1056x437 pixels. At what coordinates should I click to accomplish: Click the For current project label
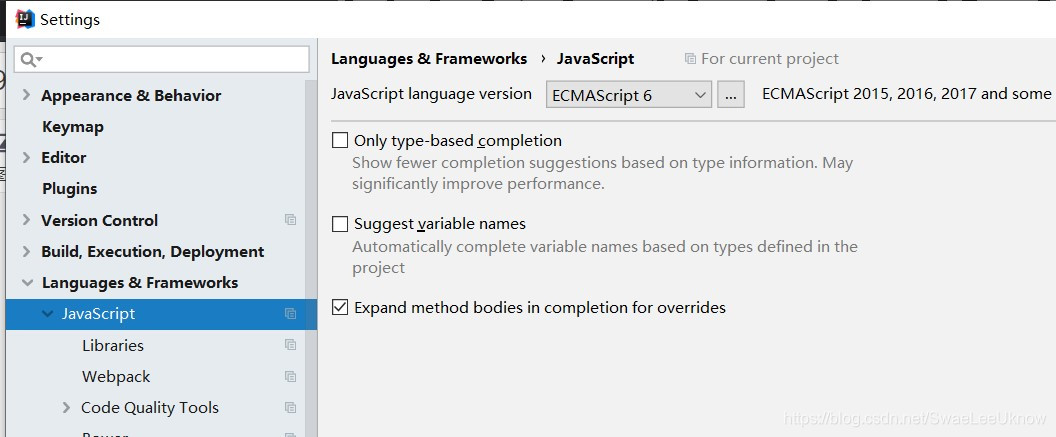click(x=770, y=59)
